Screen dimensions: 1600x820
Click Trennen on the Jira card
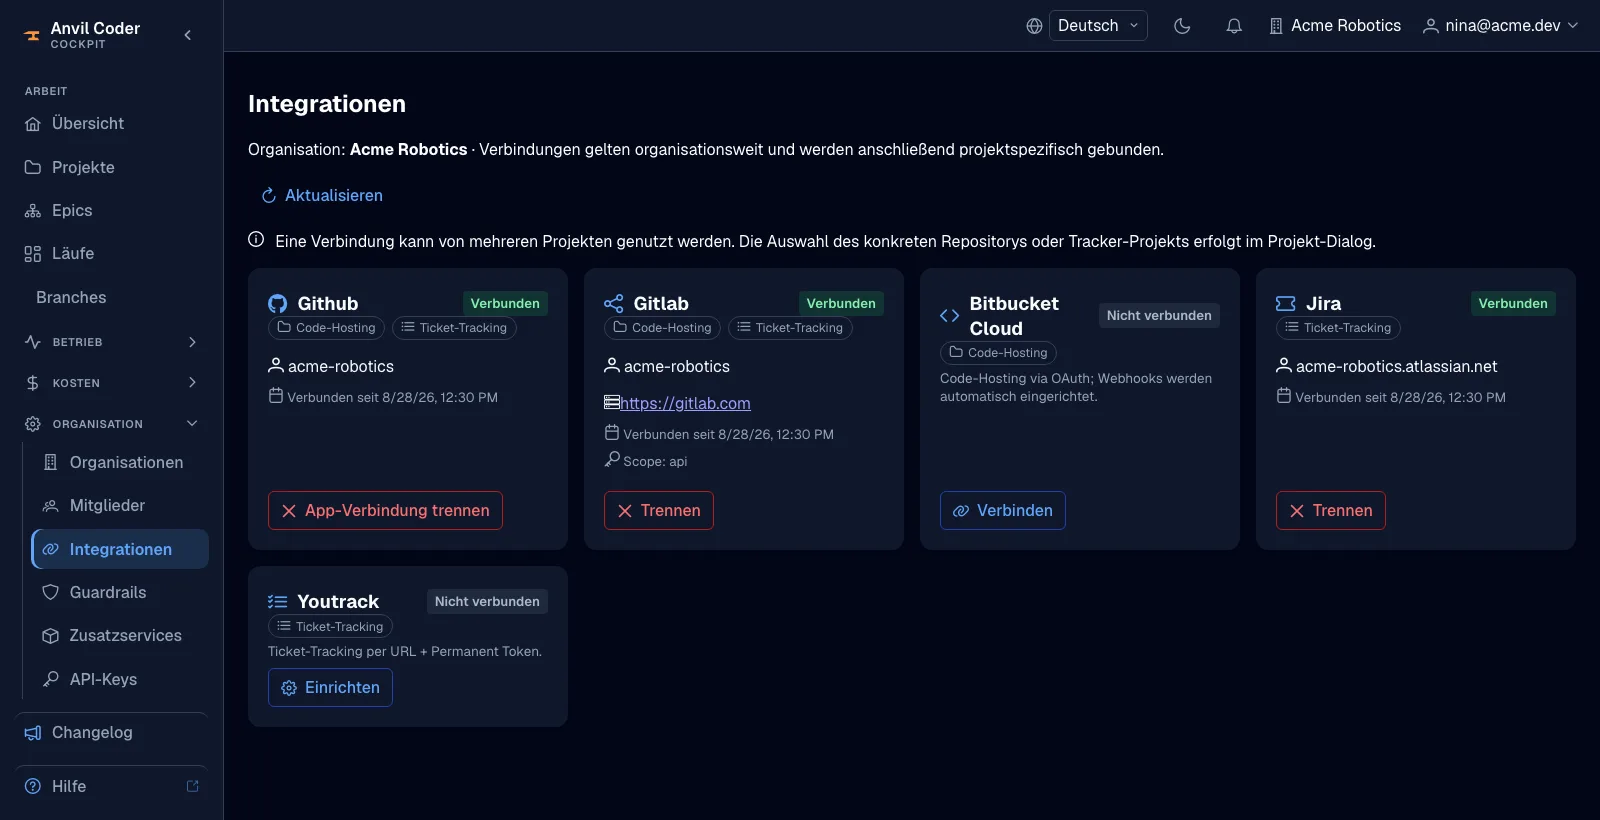[1331, 510]
